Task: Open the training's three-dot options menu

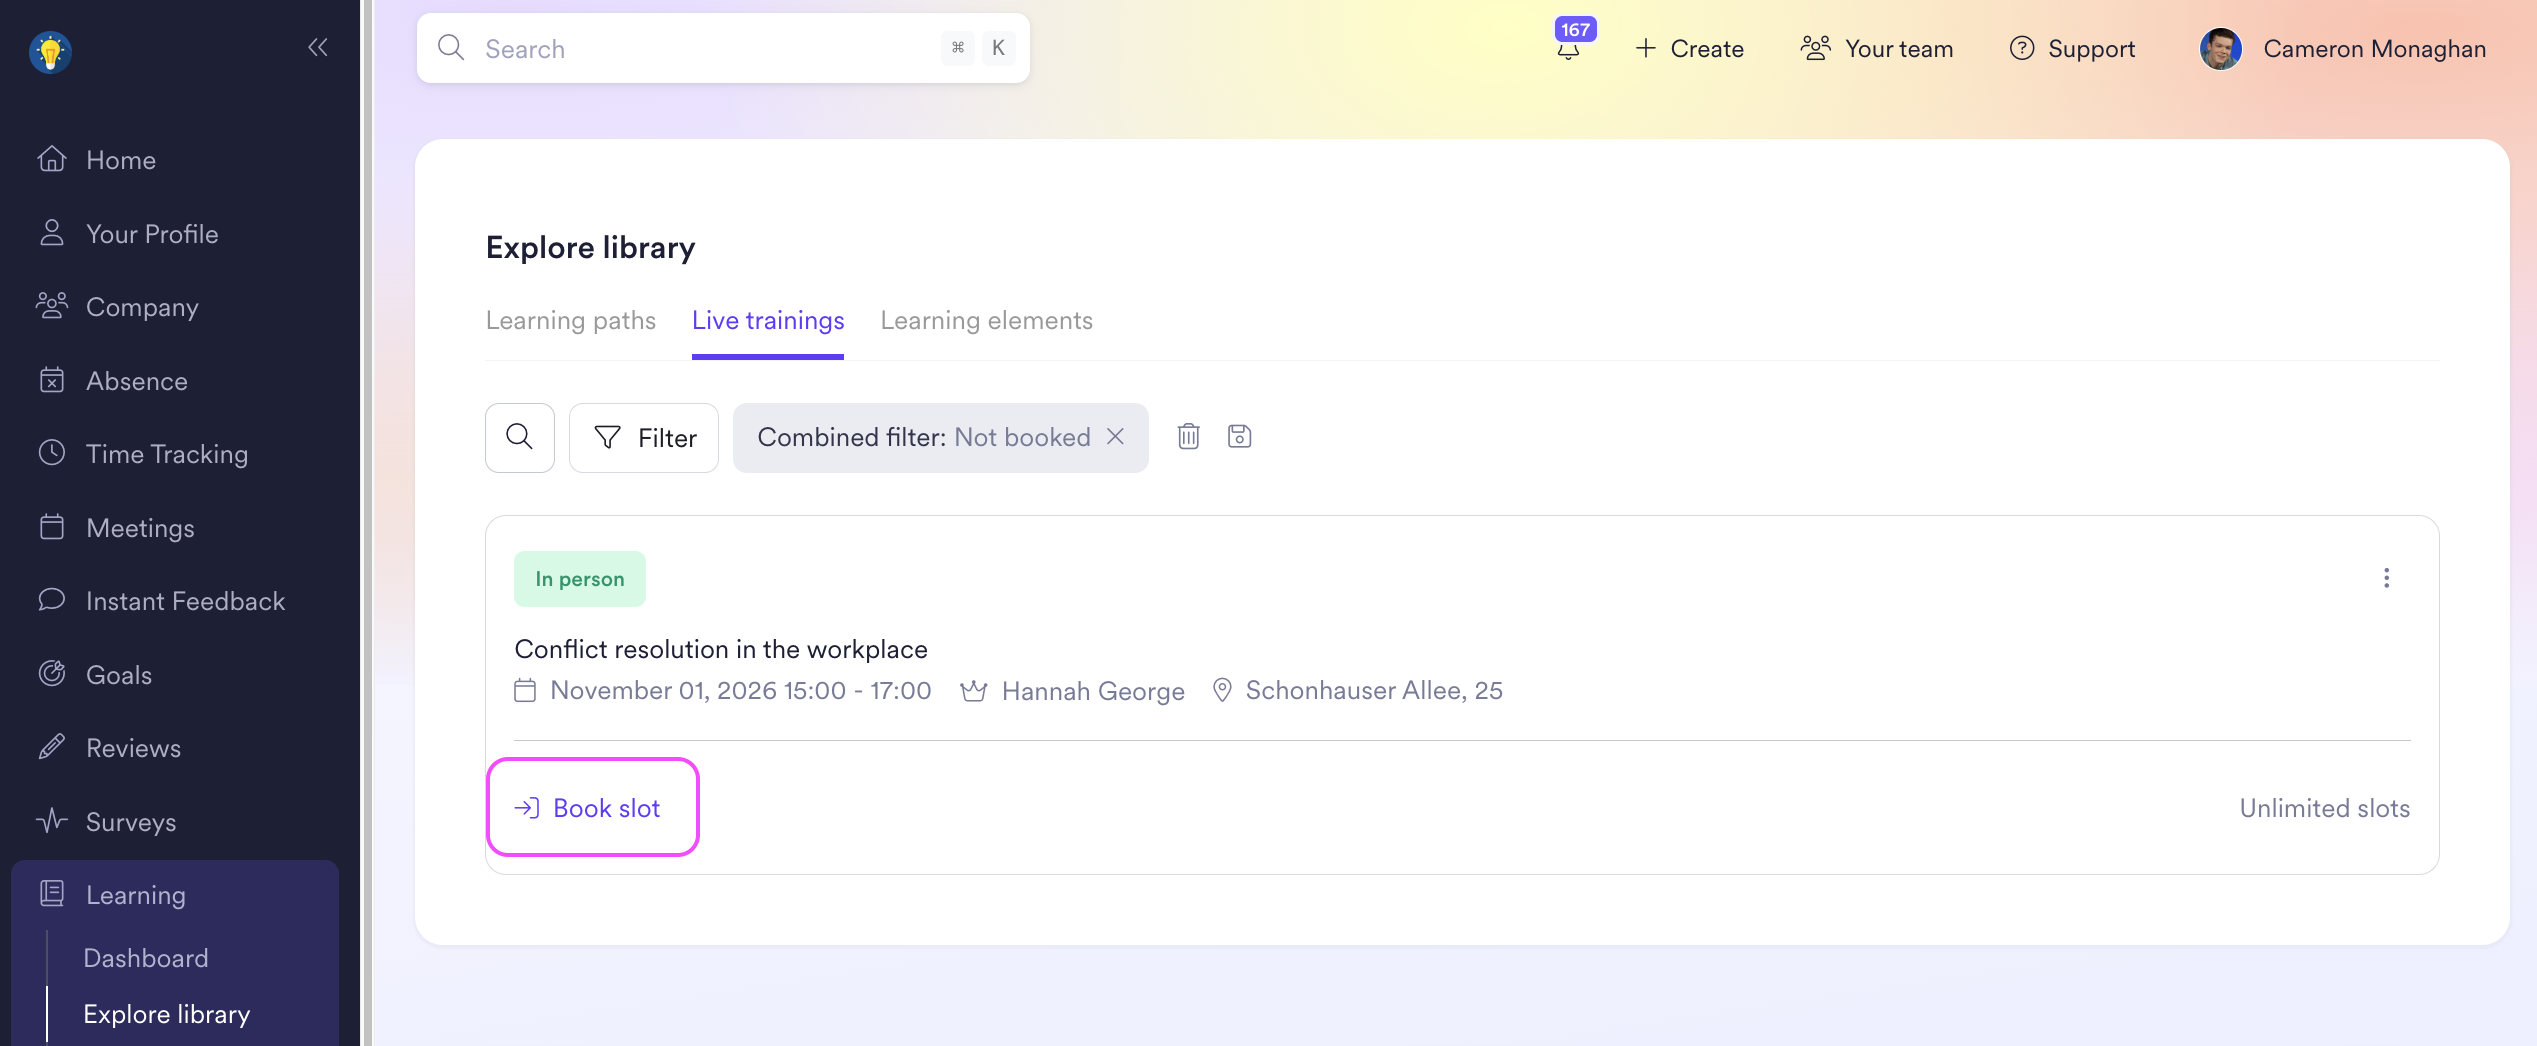Action: coord(2386,578)
